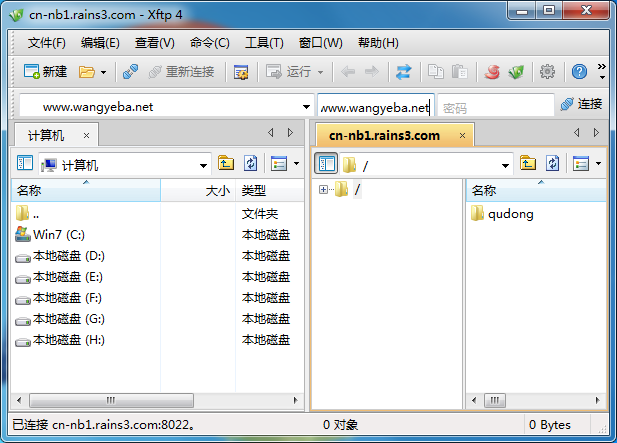Go up one folder in local pane
The width and height of the screenshot is (617, 443).
[226, 164]
